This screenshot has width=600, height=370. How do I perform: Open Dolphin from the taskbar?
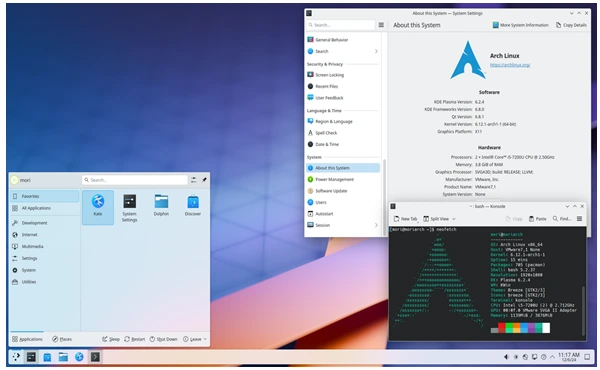click(63, 357)
